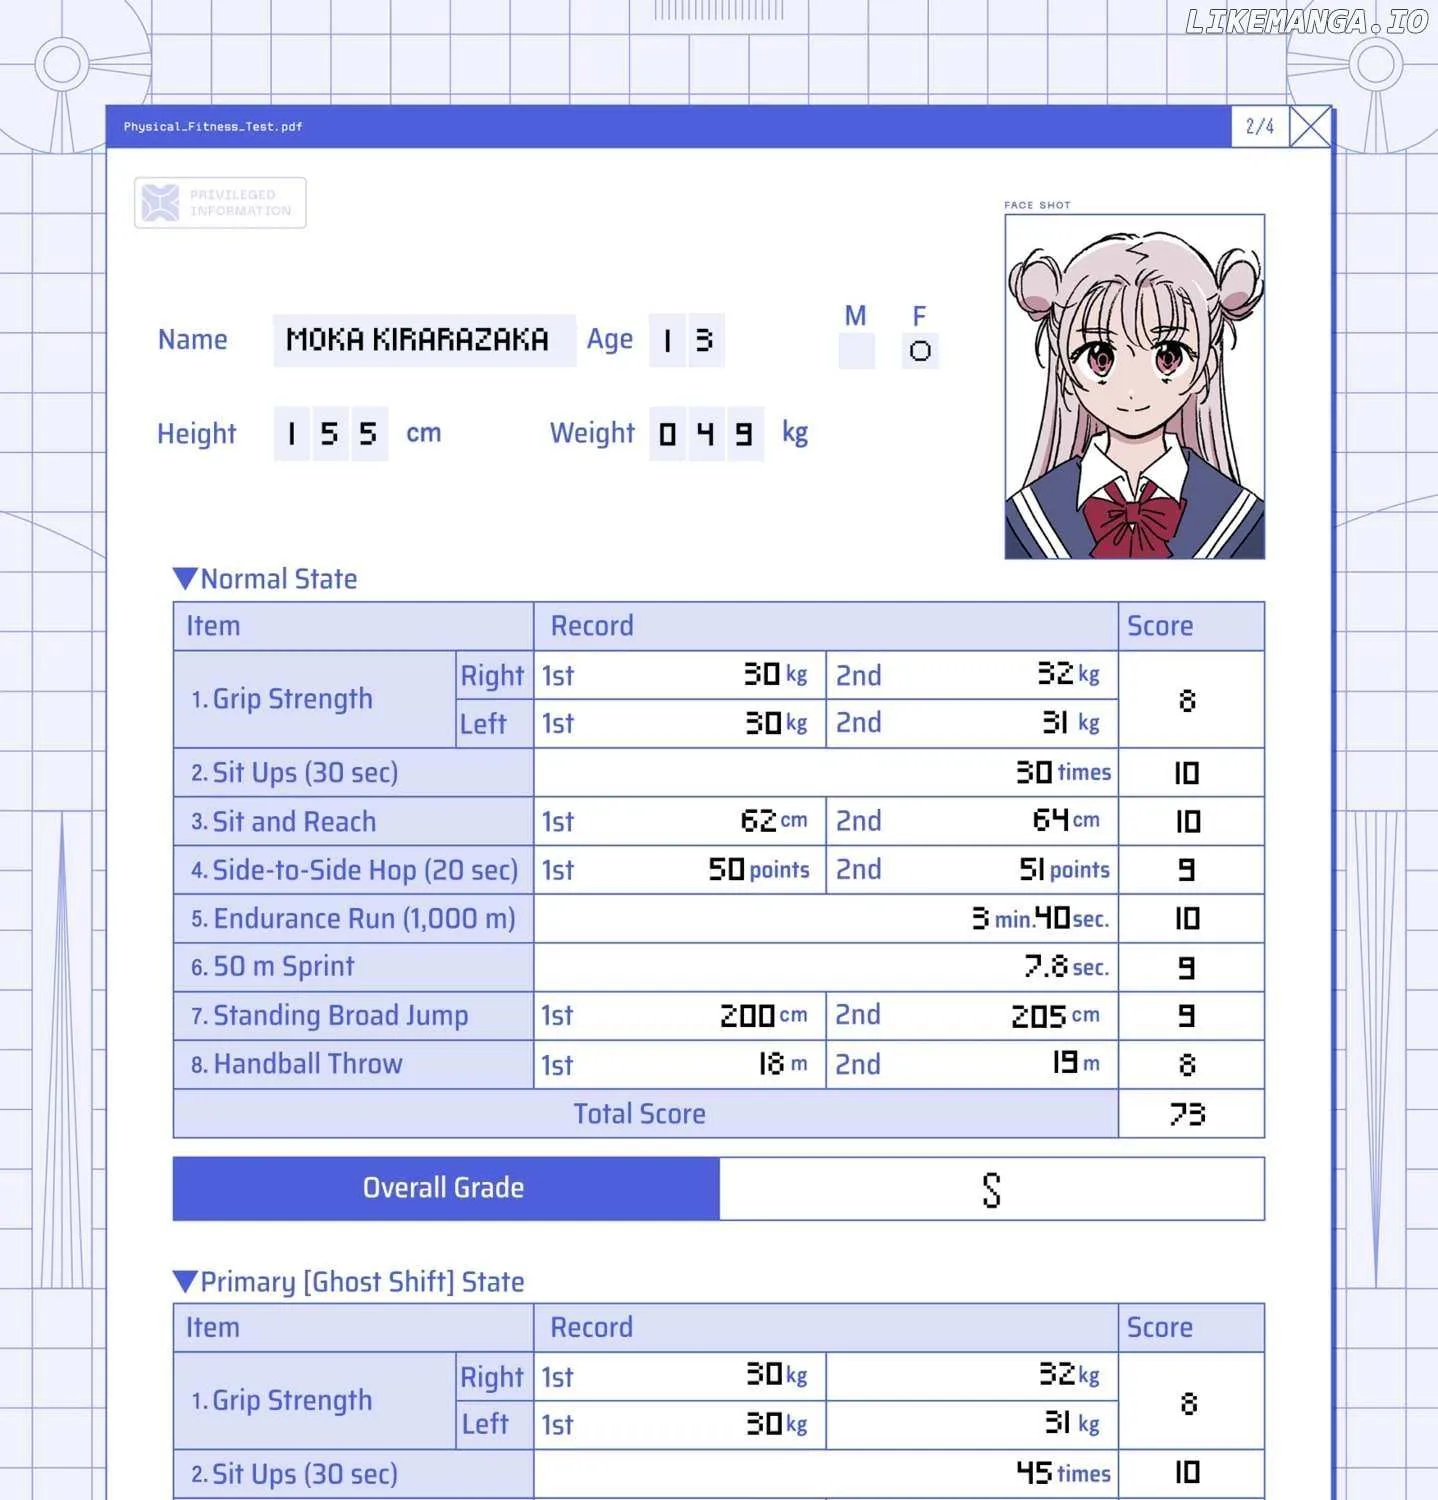Close the Physical_Fitness_Test.pdf window
This screenshot has height=1500, width=1438.
[x=1310, y=127]
